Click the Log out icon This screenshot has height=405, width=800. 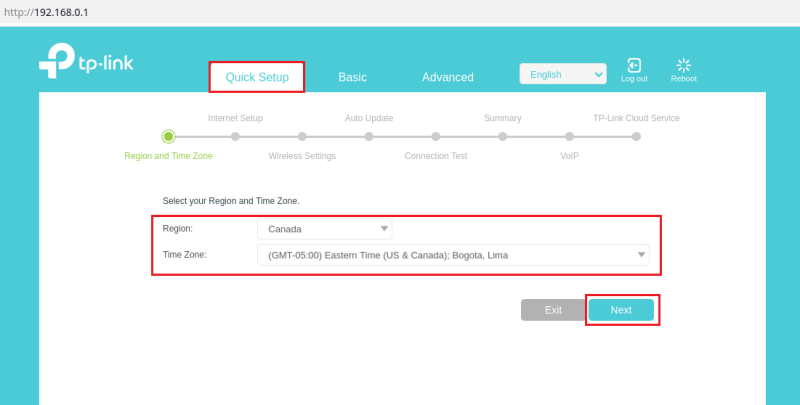tap(633, 66)
